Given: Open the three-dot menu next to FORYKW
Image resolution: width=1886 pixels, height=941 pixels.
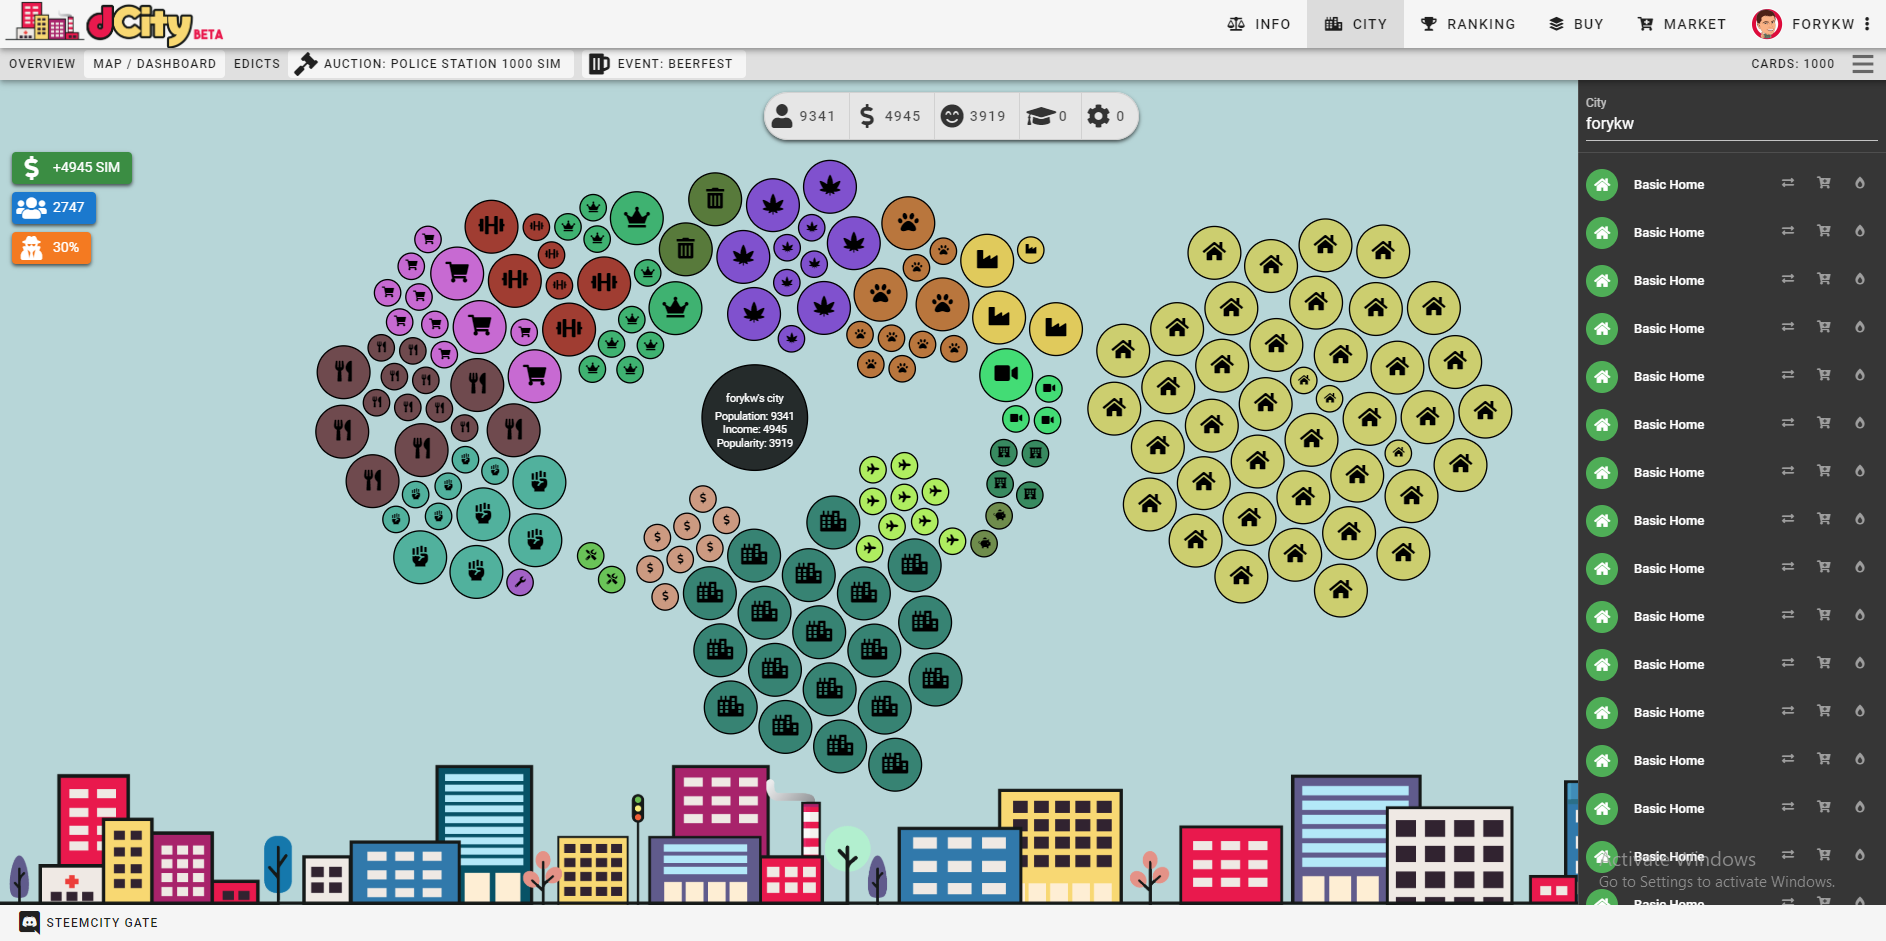Looking at the screenshot, I should [x=1867, y=24].
